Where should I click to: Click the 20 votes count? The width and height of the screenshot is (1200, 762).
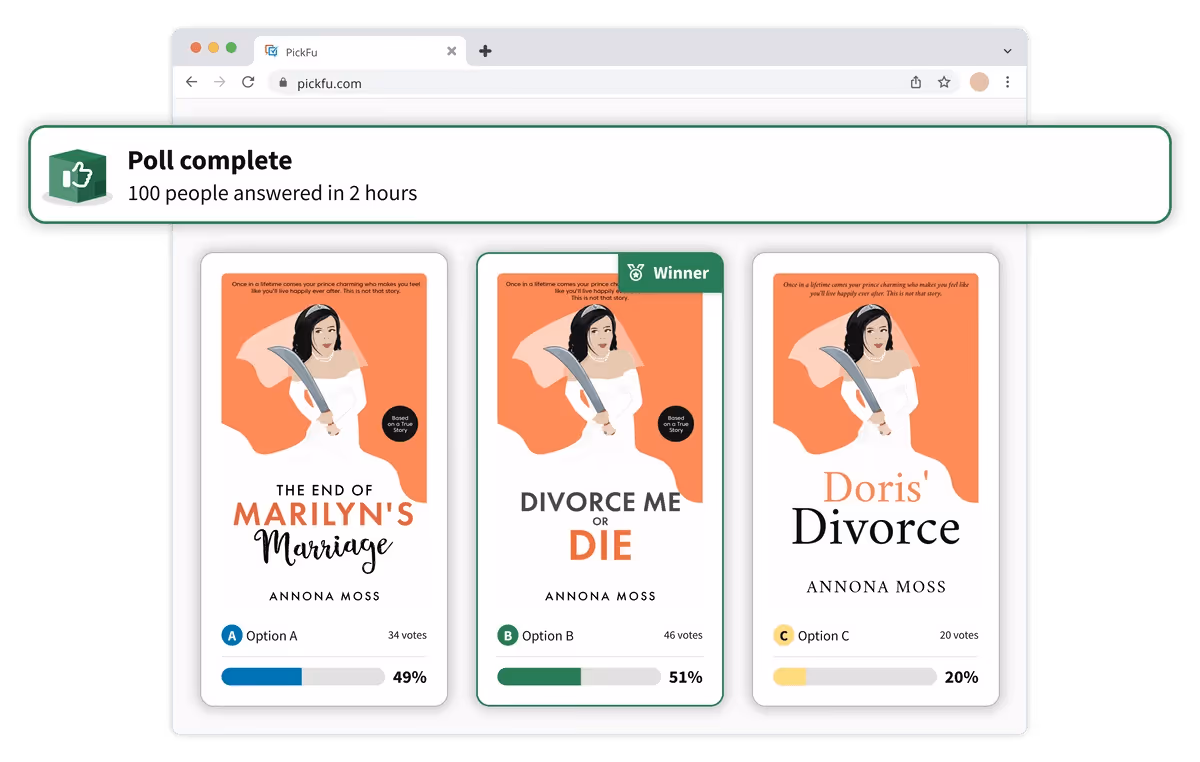click(x=959, y=635)
